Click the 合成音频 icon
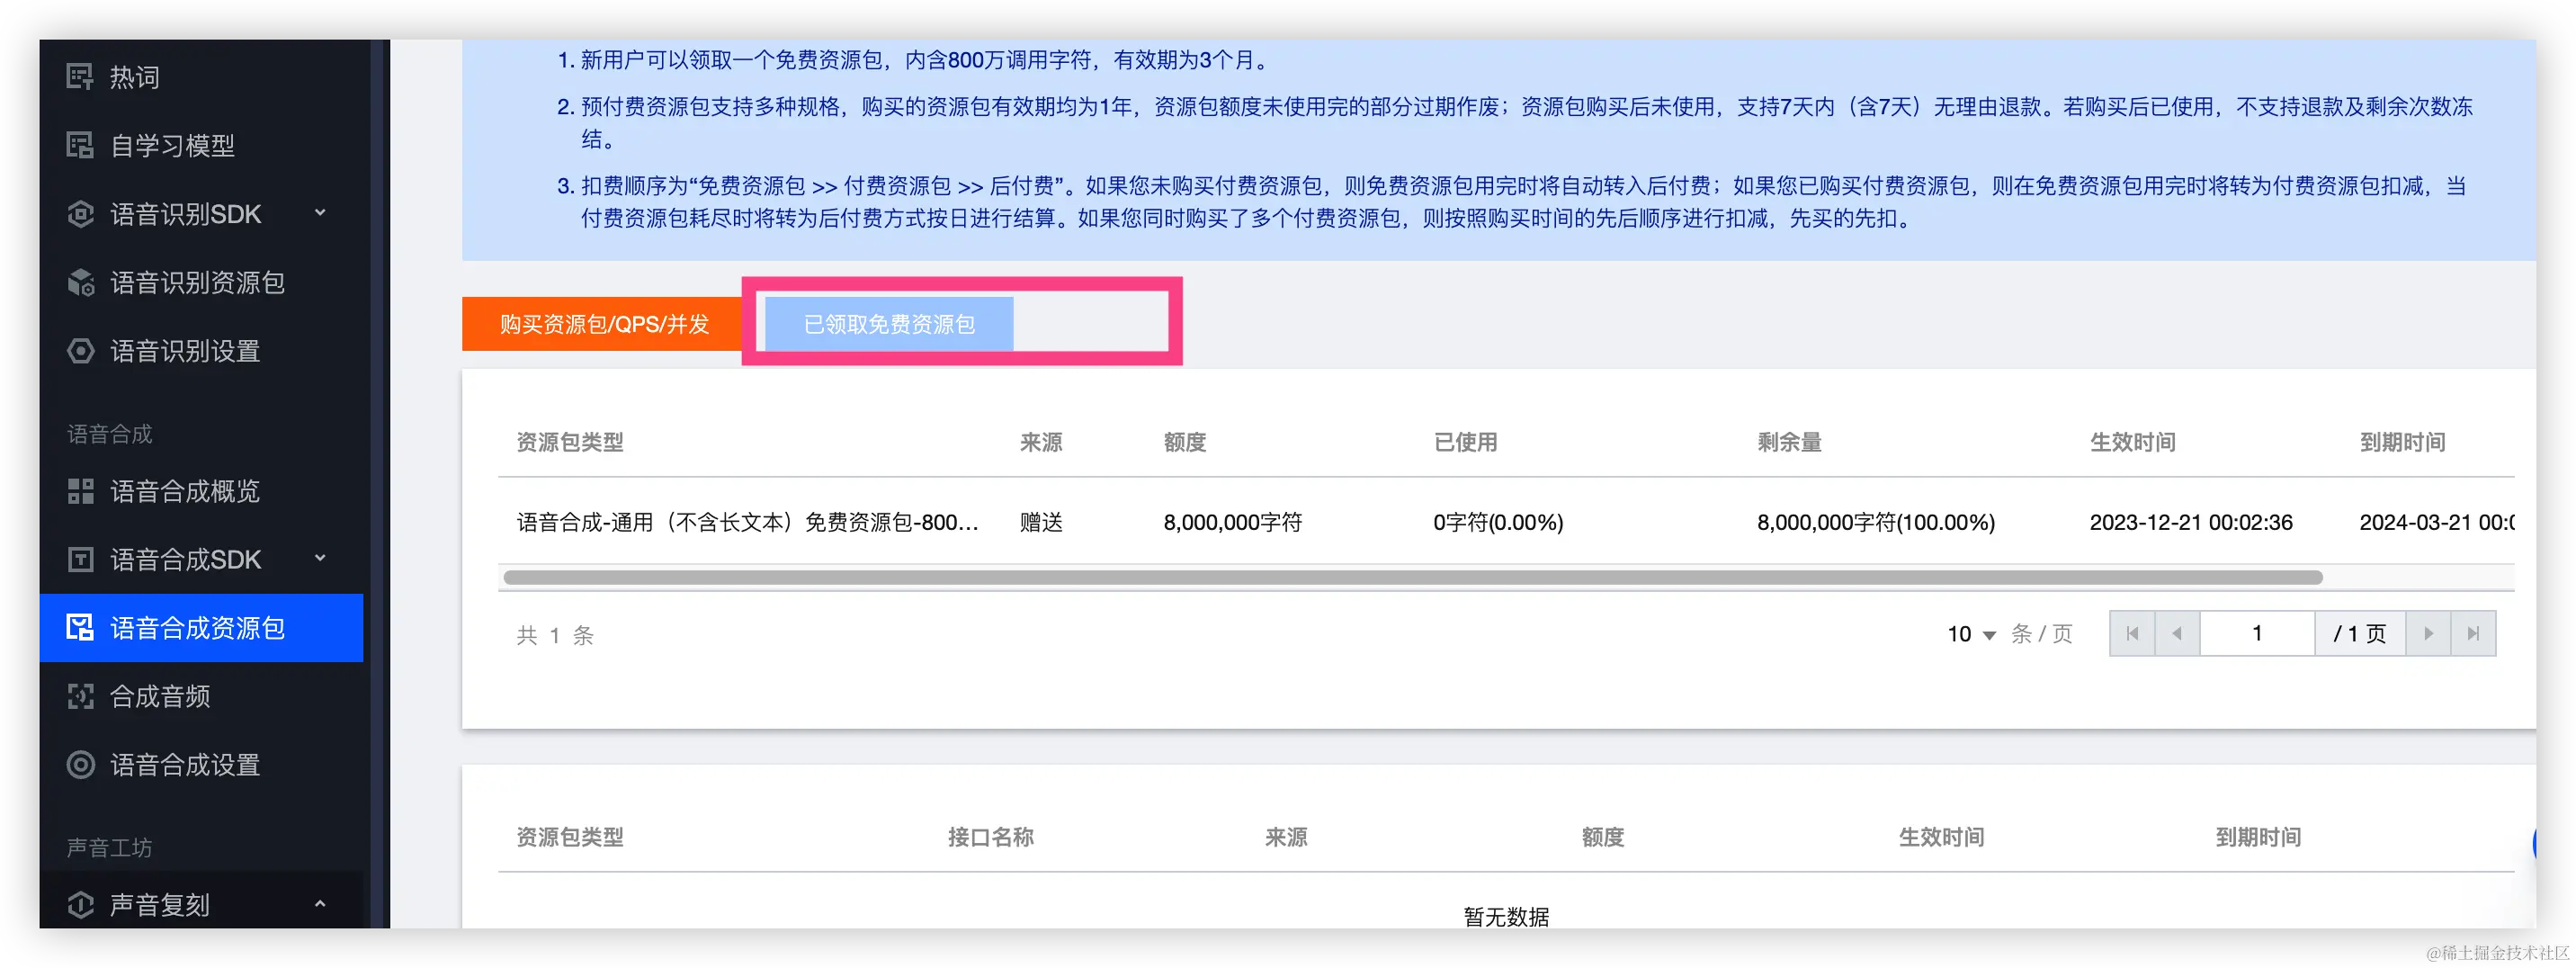 pos(80,696)
